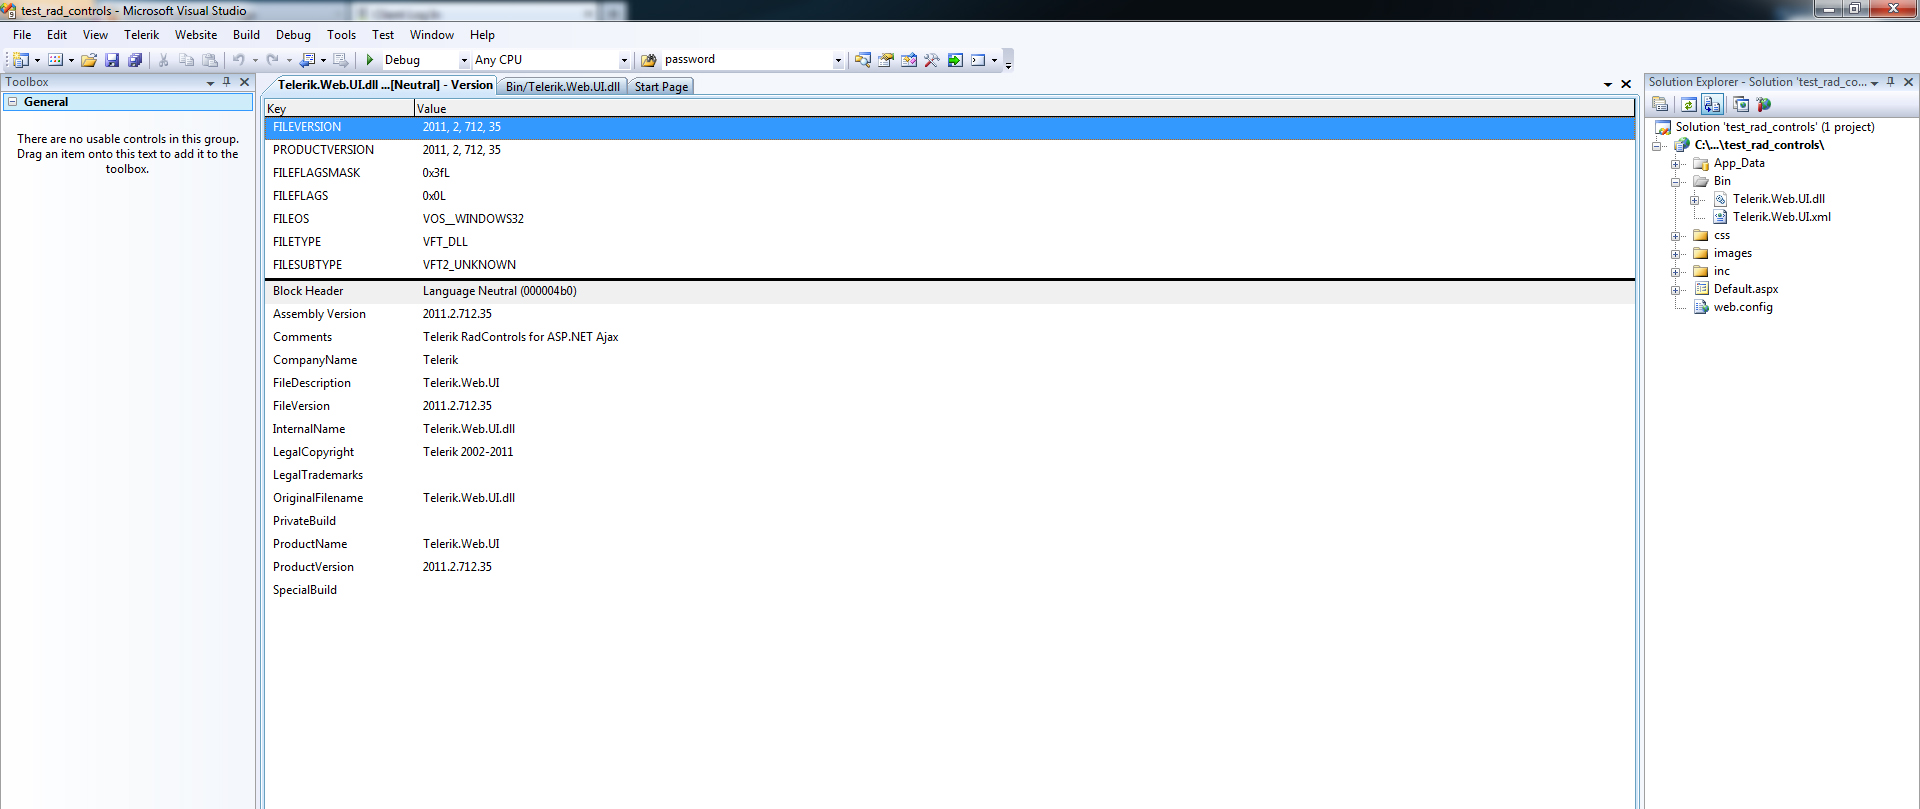Open the New Project dropdown arrow
Viewport: 1920px width, 809px height.
tap(37, 60)
